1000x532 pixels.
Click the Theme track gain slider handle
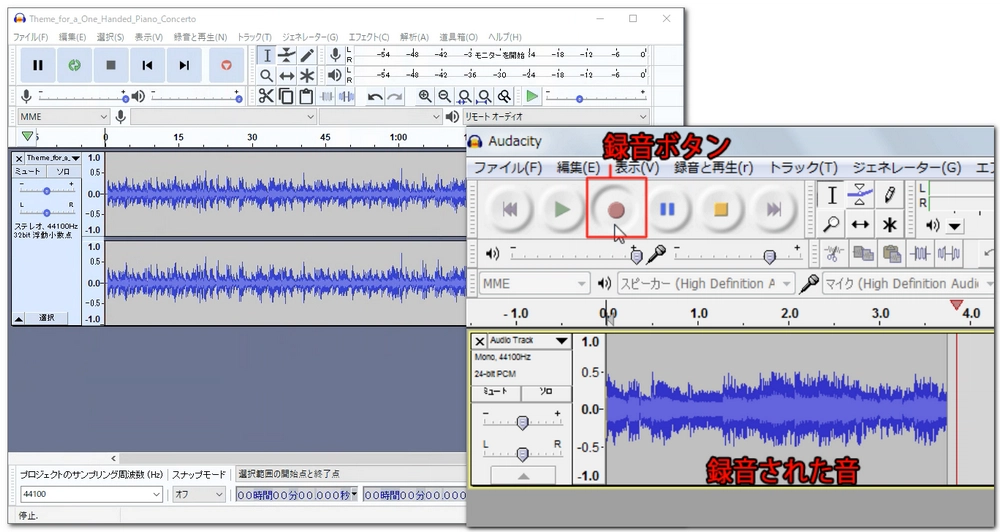(47, 191)
